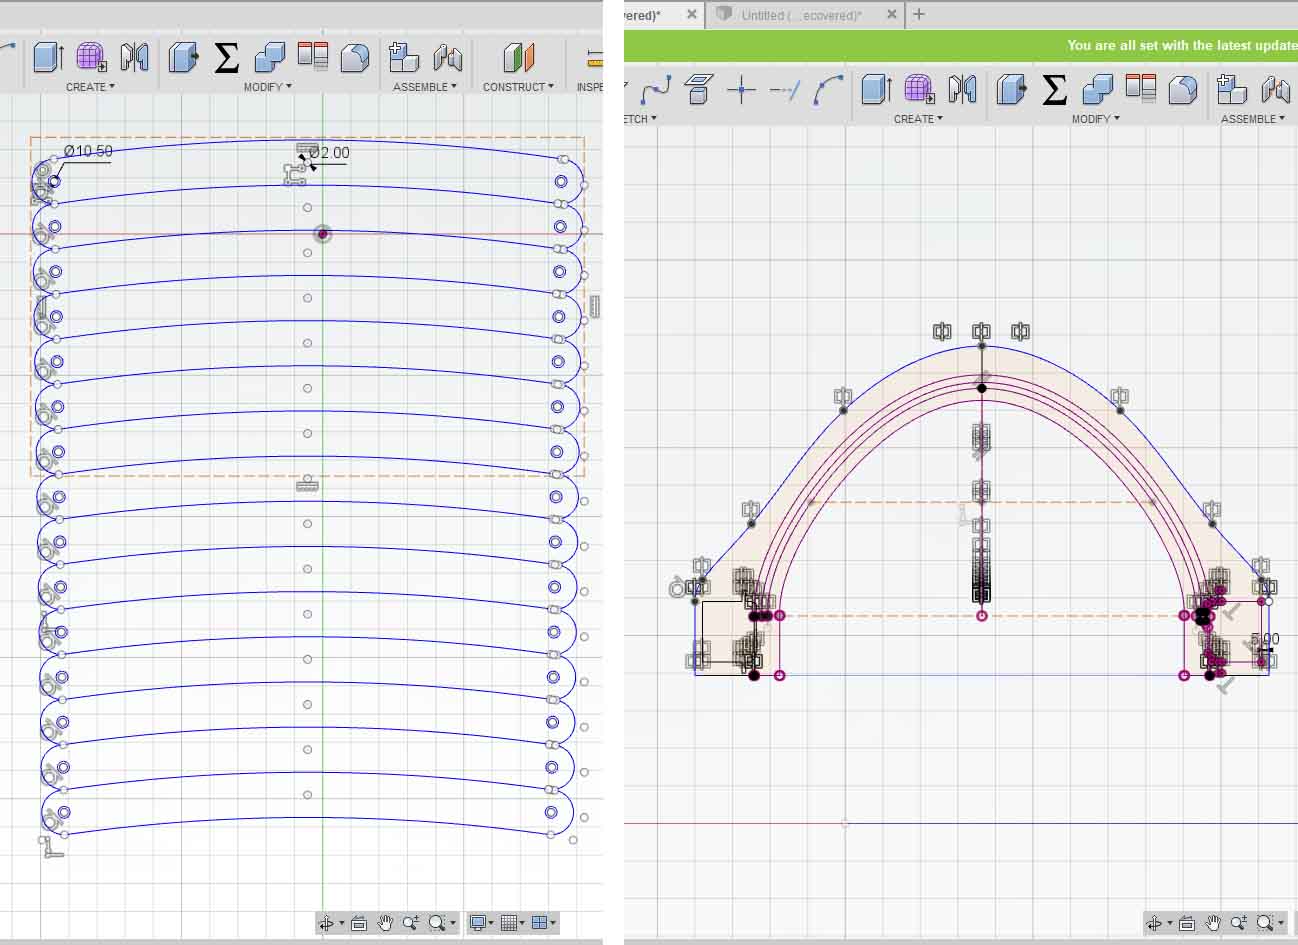Viewport: 1298px width, 945px height.
Task: Open MODIFY dropdown in left window
Action: tap(268, 87)
